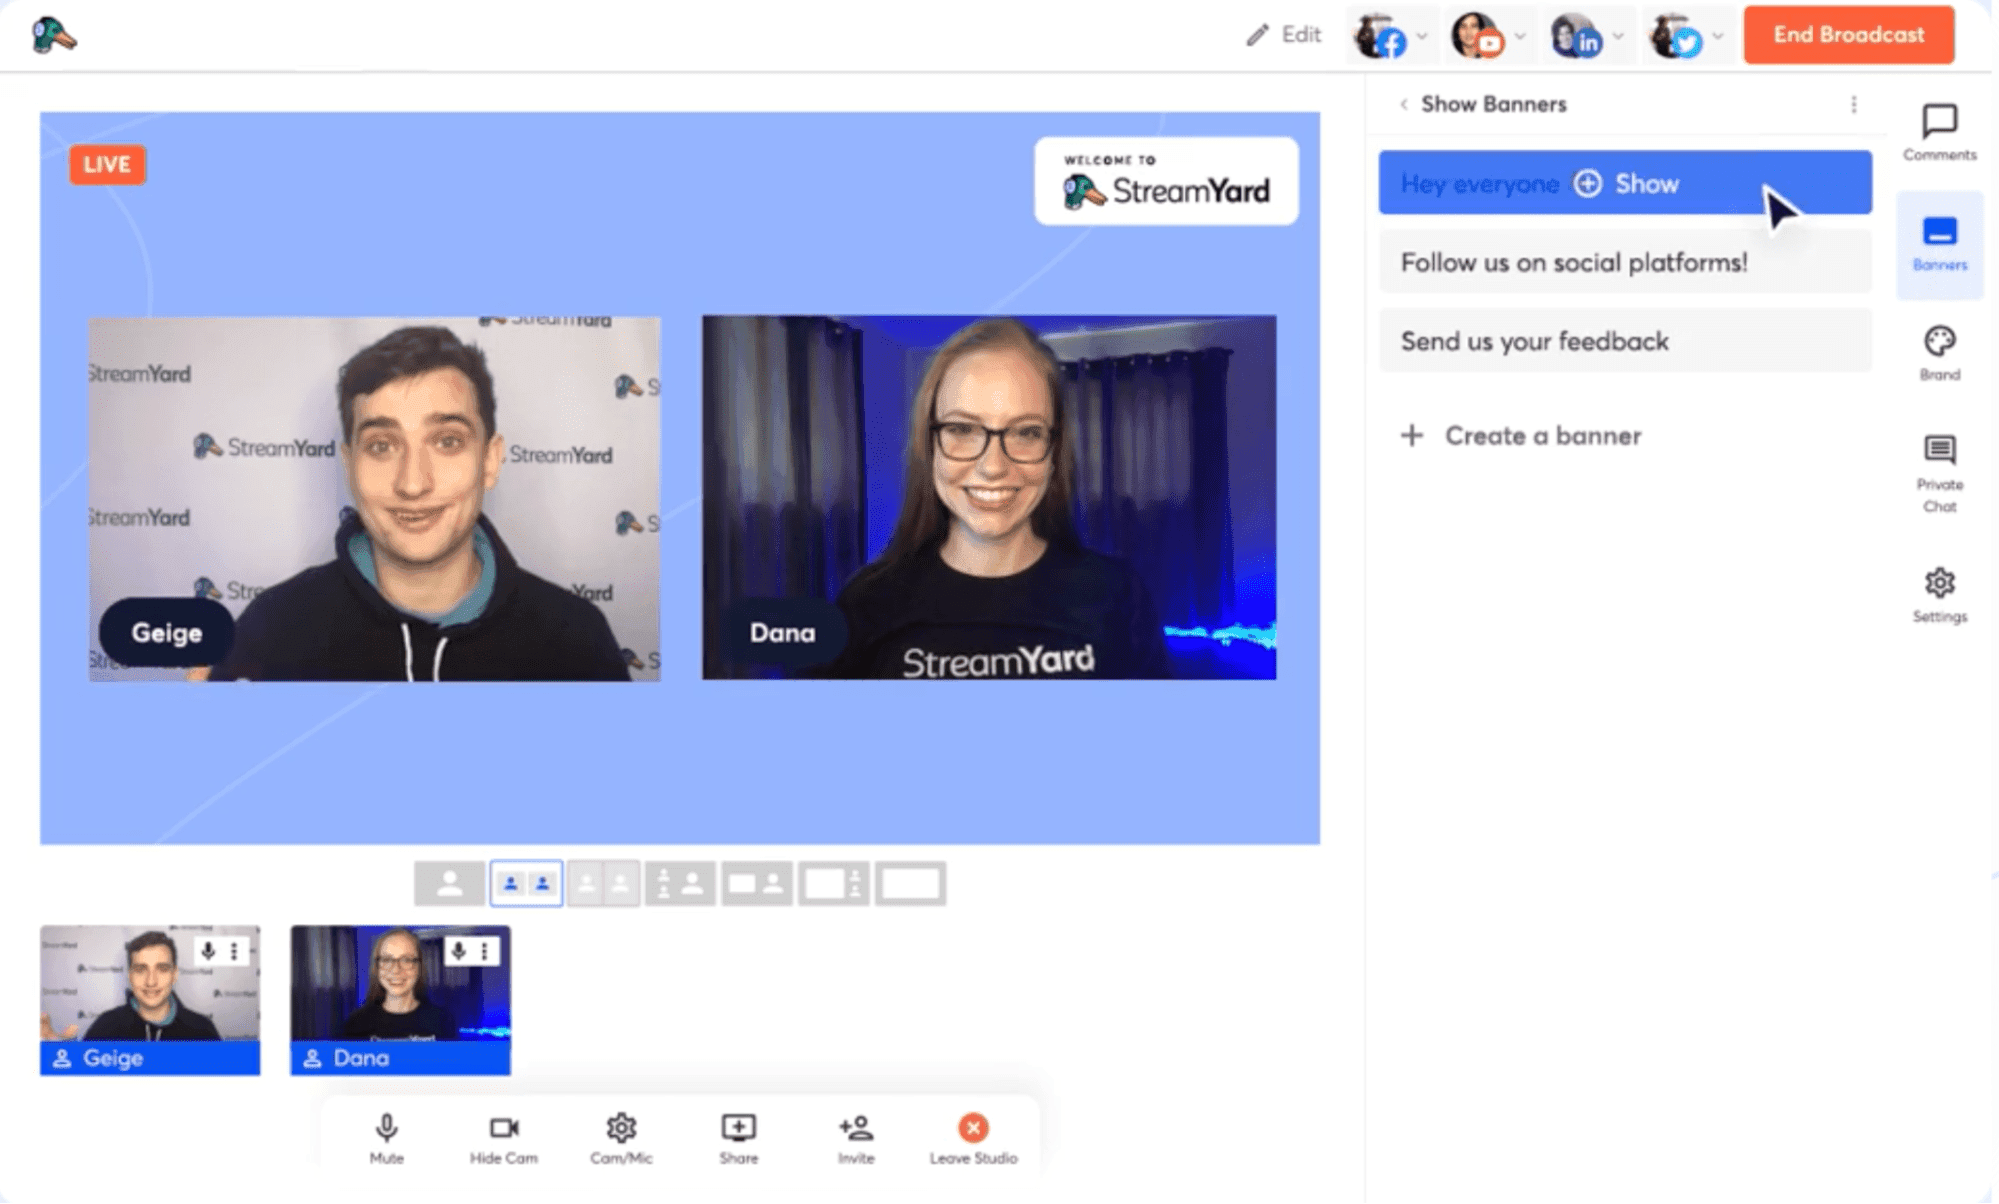Select the two-person side-by-side layout

point(526,884)
